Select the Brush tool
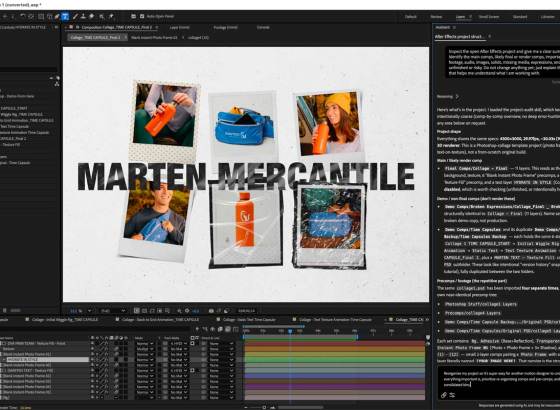This screenshot has width=560, height=410. coord(75,16)
